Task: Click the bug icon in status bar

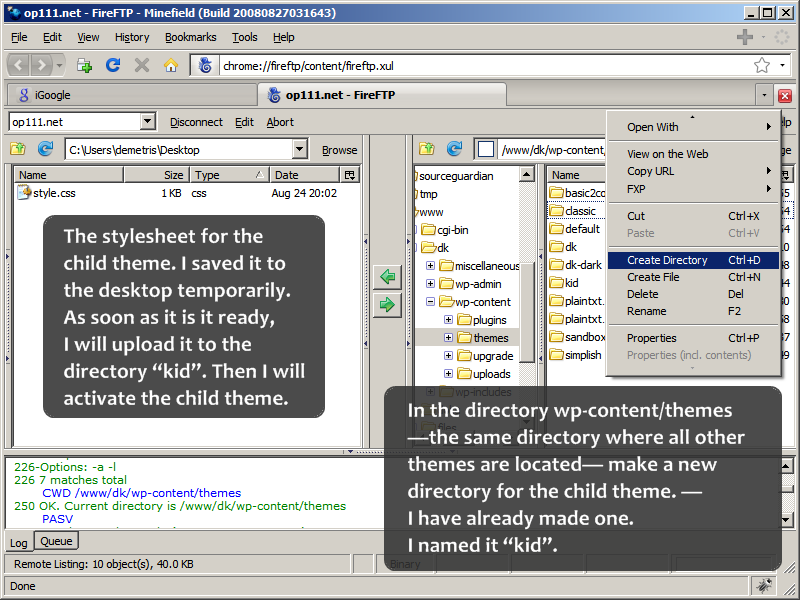Action: (764, 586)
